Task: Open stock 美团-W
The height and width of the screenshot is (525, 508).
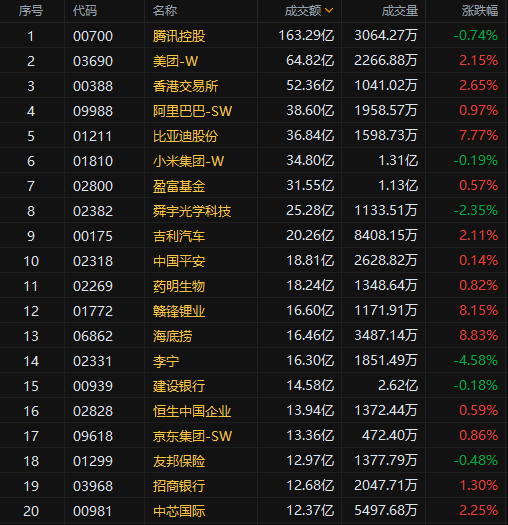Action: click(x=175, y=61)
